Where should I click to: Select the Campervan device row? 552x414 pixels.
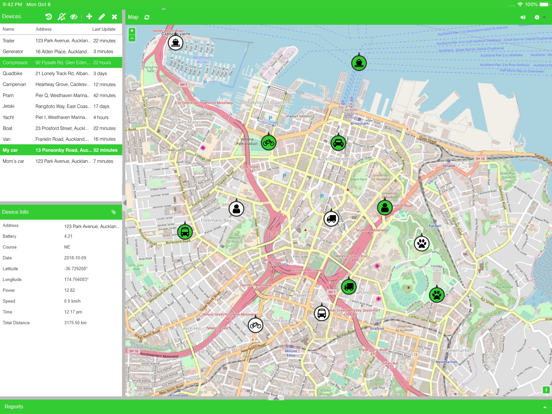(x=61, y=84)
